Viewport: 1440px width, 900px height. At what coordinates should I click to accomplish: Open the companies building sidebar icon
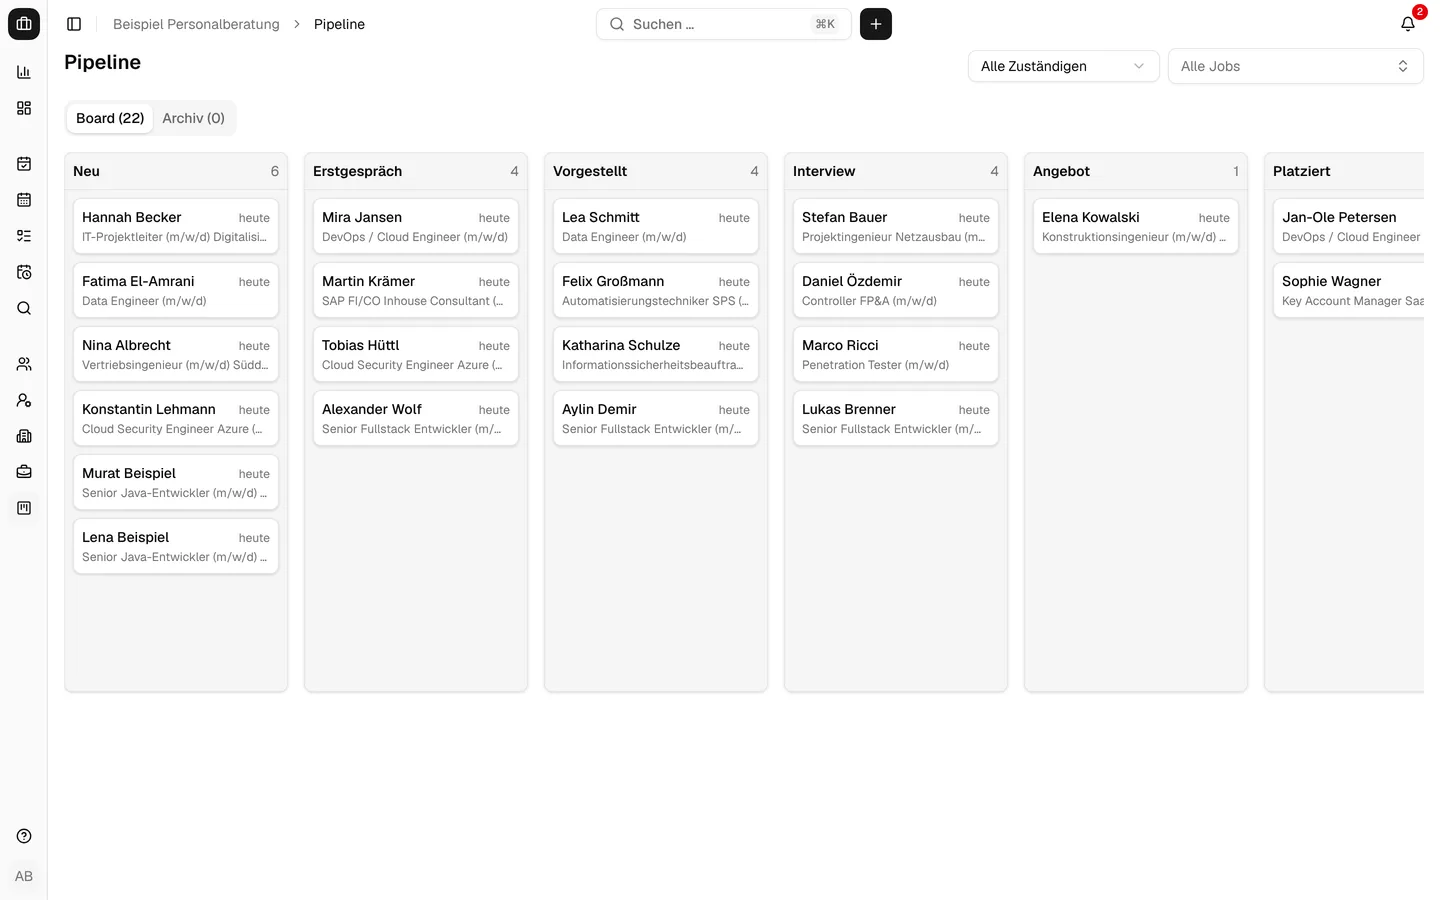point(24,436)
